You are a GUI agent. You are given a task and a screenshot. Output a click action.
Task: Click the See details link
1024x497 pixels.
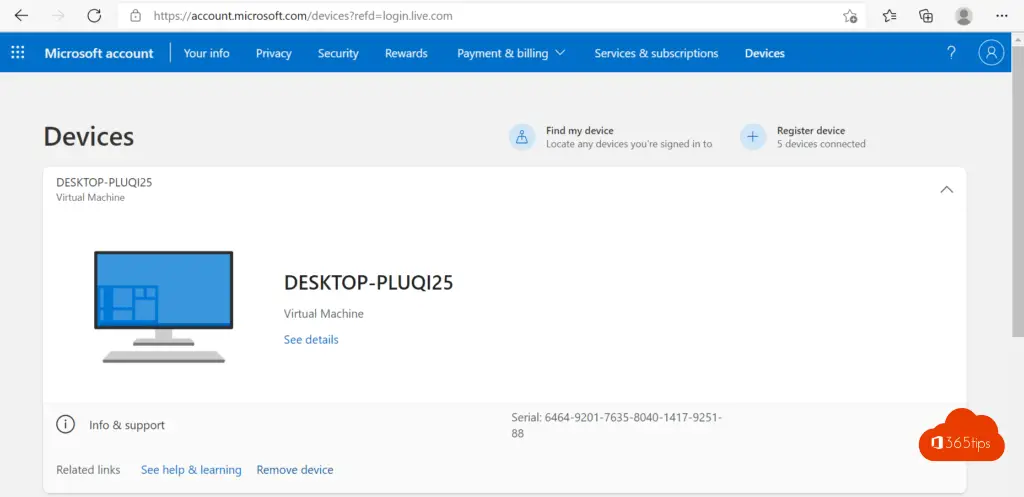click(x=311, y=340)
